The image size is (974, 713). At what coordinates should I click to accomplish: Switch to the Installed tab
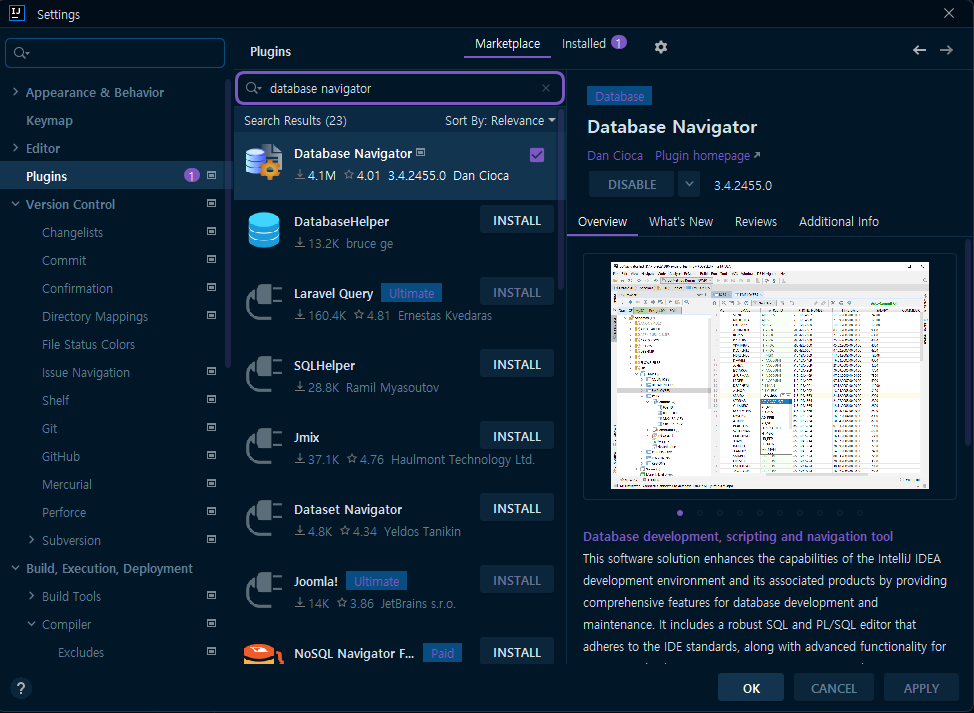coord(583,43)
